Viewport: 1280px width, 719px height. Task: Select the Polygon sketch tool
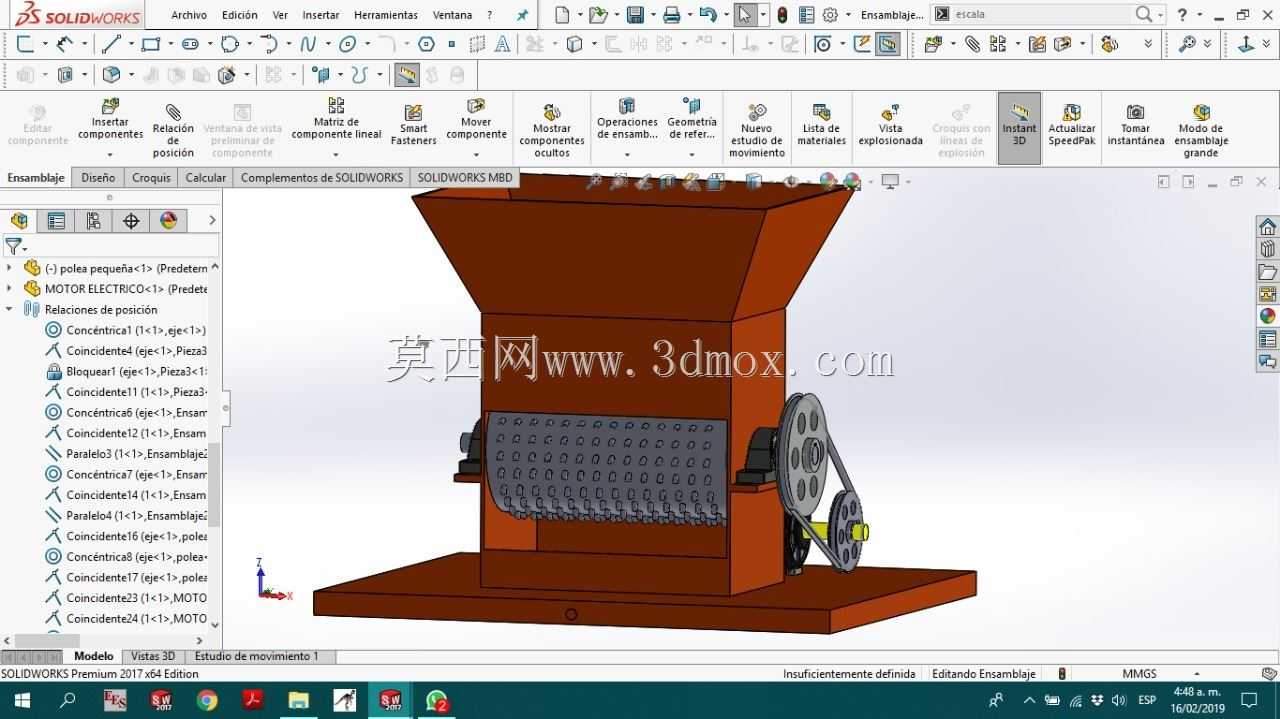(426, 44)
